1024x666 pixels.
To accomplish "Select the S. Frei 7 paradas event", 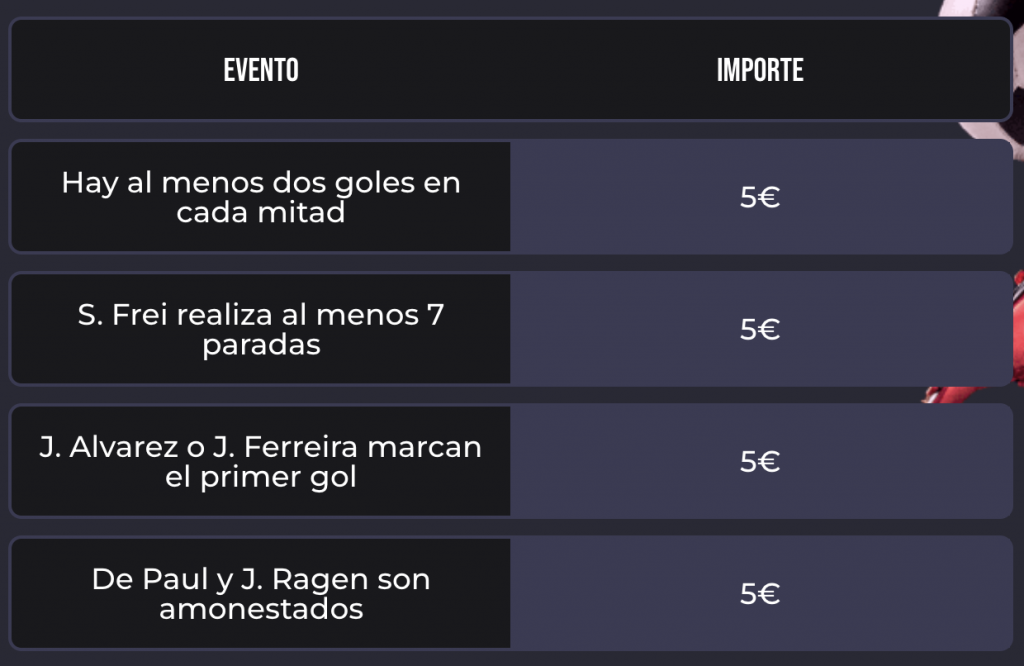I will [x=261, y=329].
